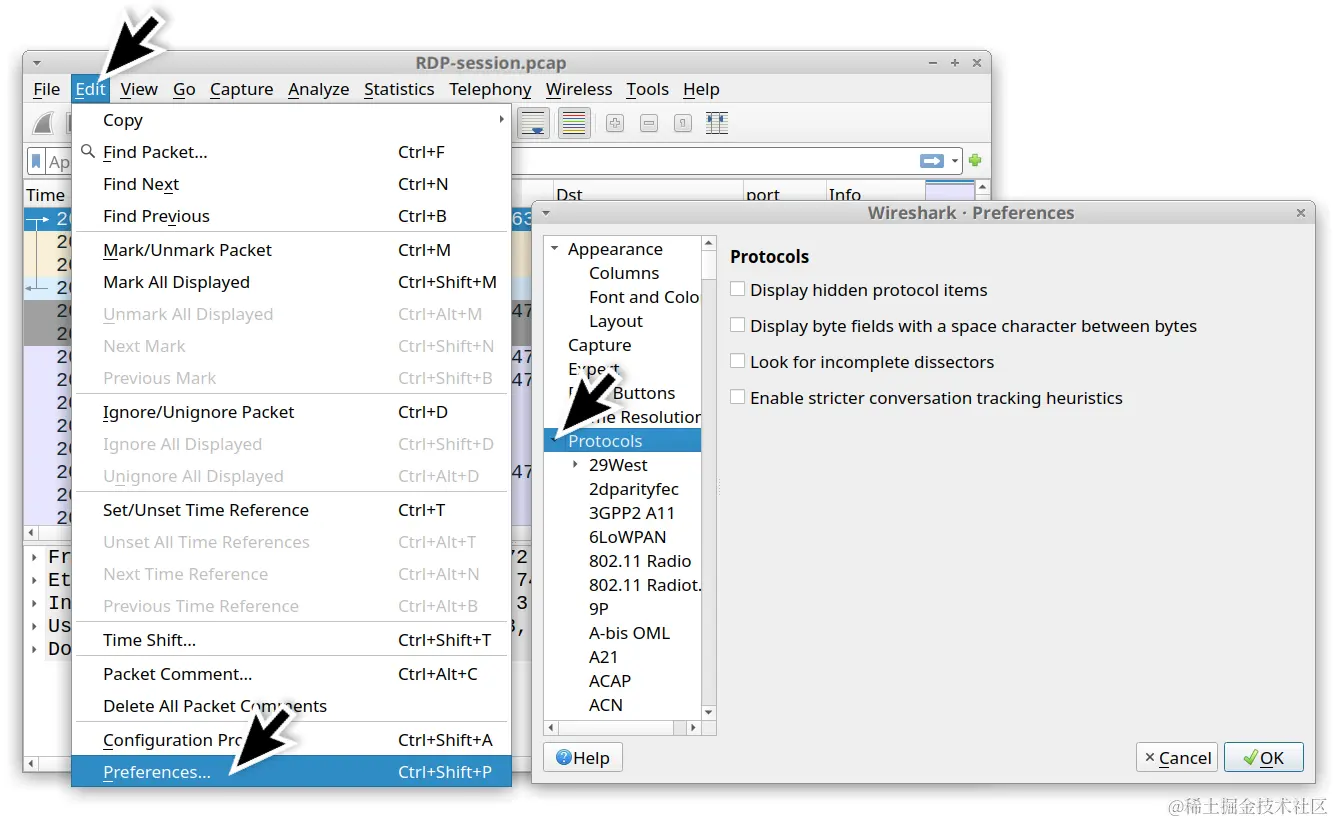Click the apply display filter arrow

click(932, 161)
